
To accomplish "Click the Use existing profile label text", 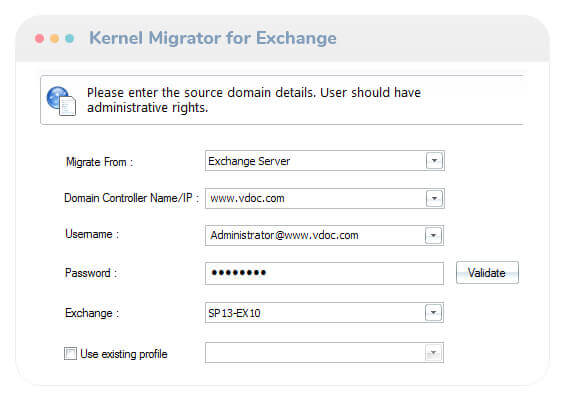I will (124, 354).
